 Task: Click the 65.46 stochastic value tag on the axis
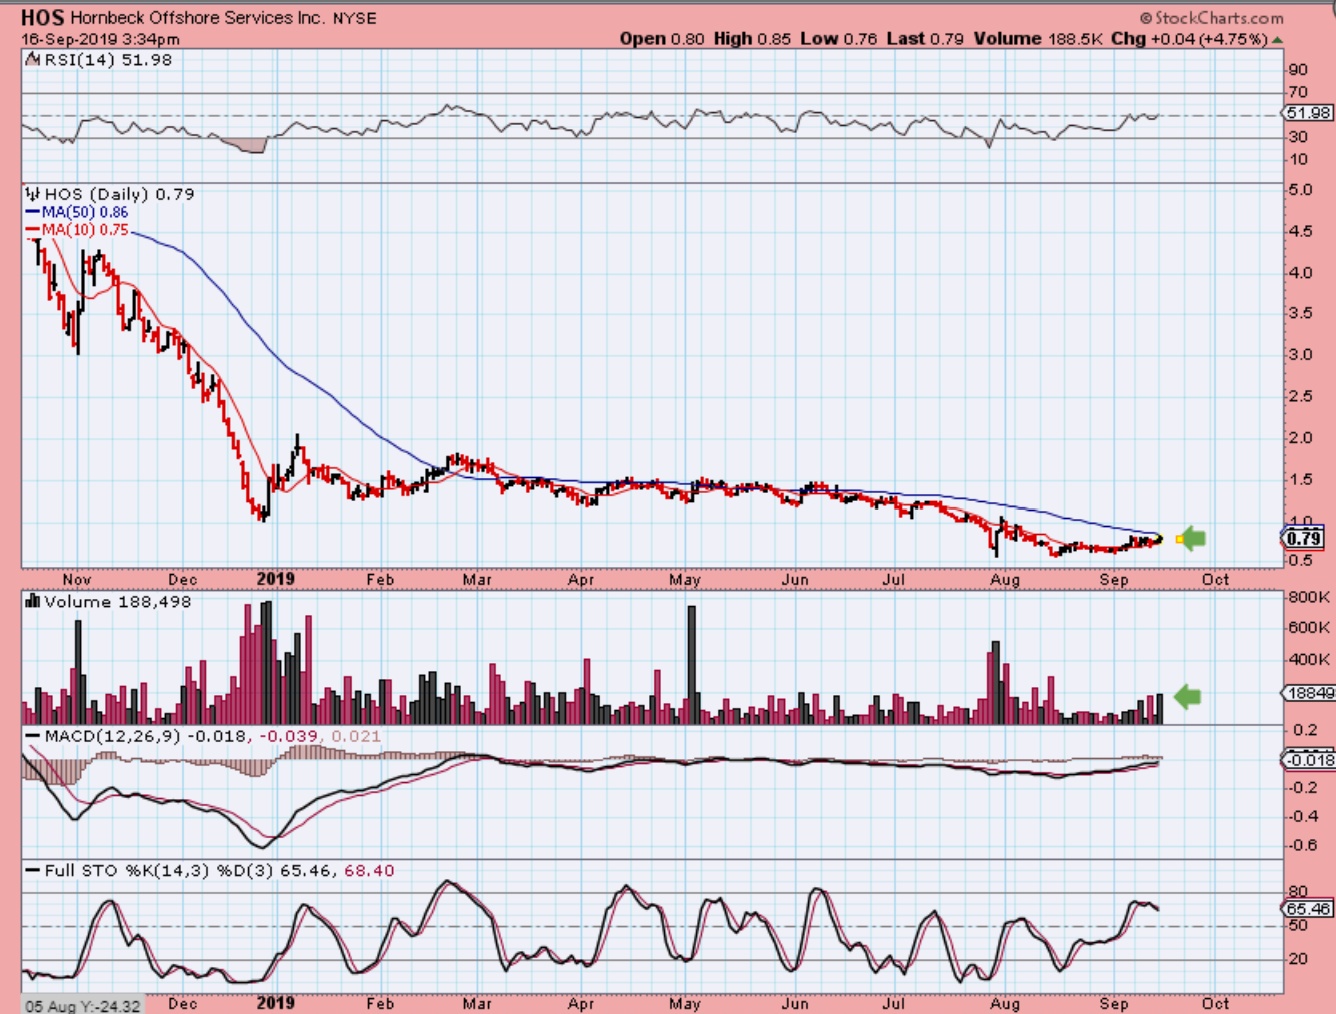1308,909
